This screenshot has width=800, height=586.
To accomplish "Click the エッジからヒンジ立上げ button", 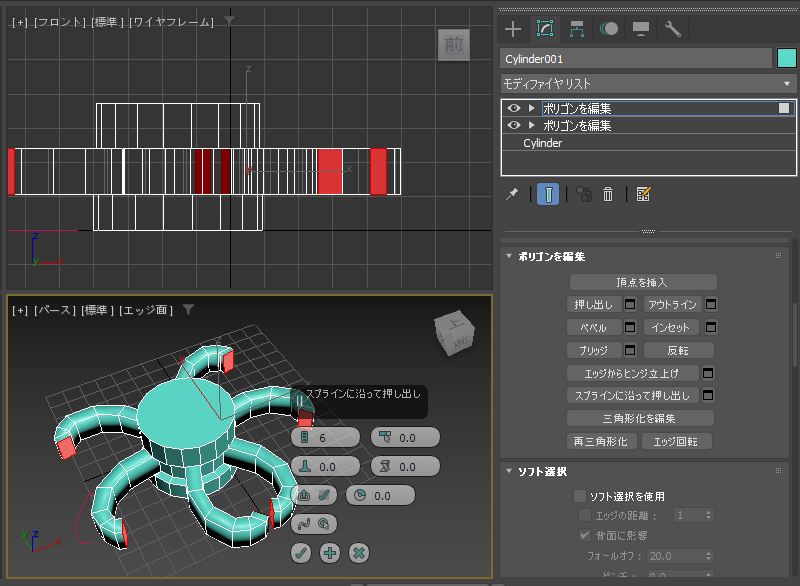I will pyautogui.click(x=633, y=373).
